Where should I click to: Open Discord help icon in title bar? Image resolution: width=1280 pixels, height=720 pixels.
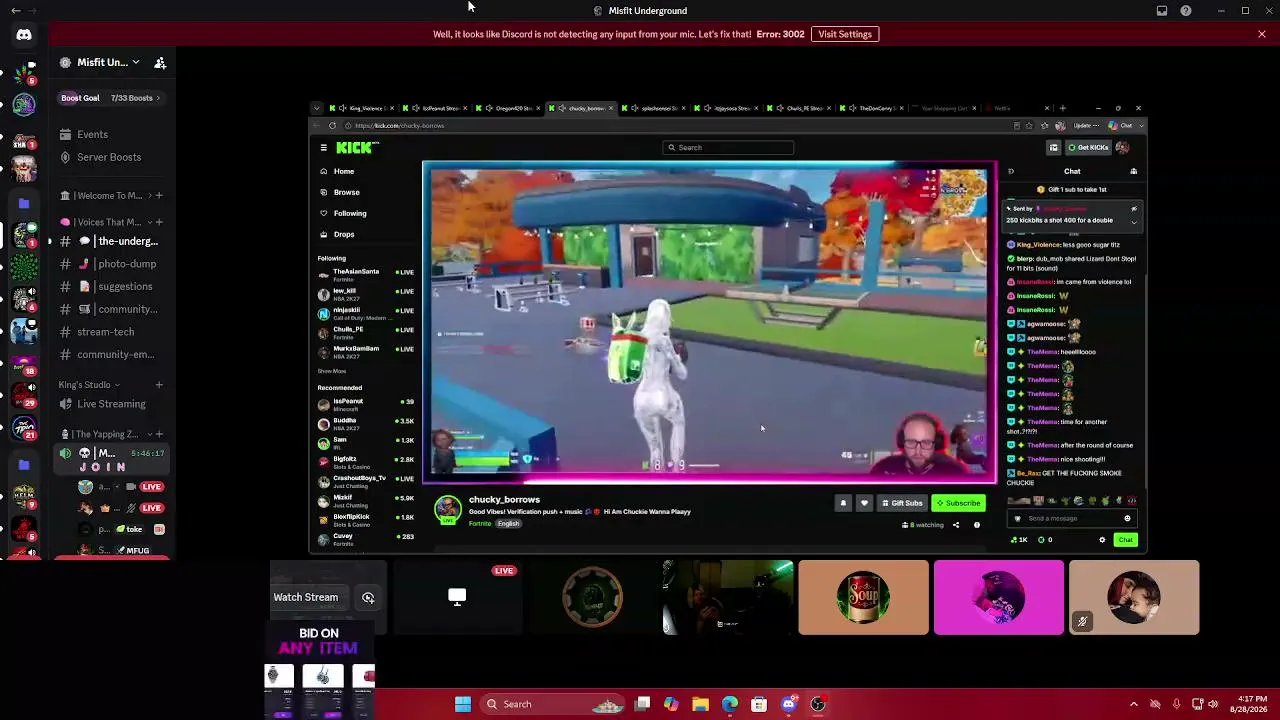coord(1186,11)
